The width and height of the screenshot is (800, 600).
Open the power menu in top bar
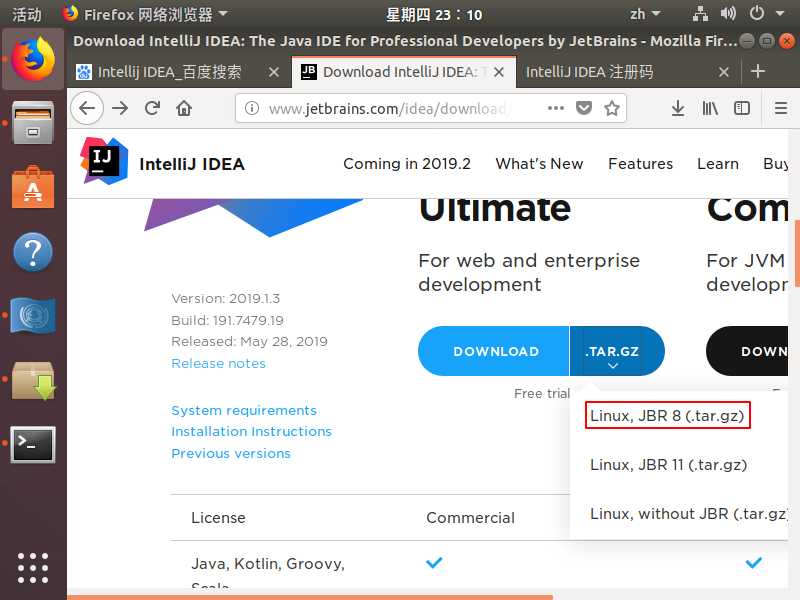pyautogui.click(x=757, y=14)
